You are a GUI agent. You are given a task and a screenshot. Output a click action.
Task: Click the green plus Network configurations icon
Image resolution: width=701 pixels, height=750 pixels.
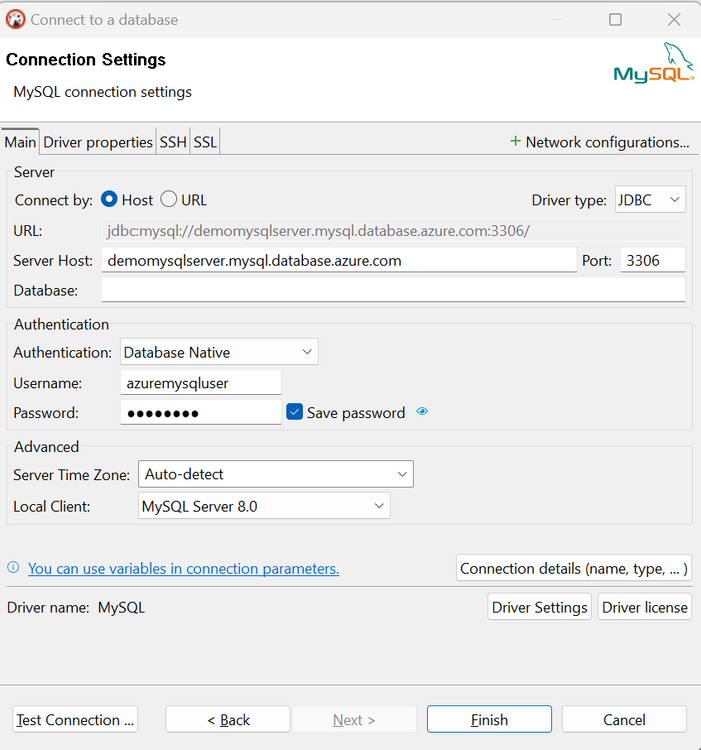coord(516,142)
